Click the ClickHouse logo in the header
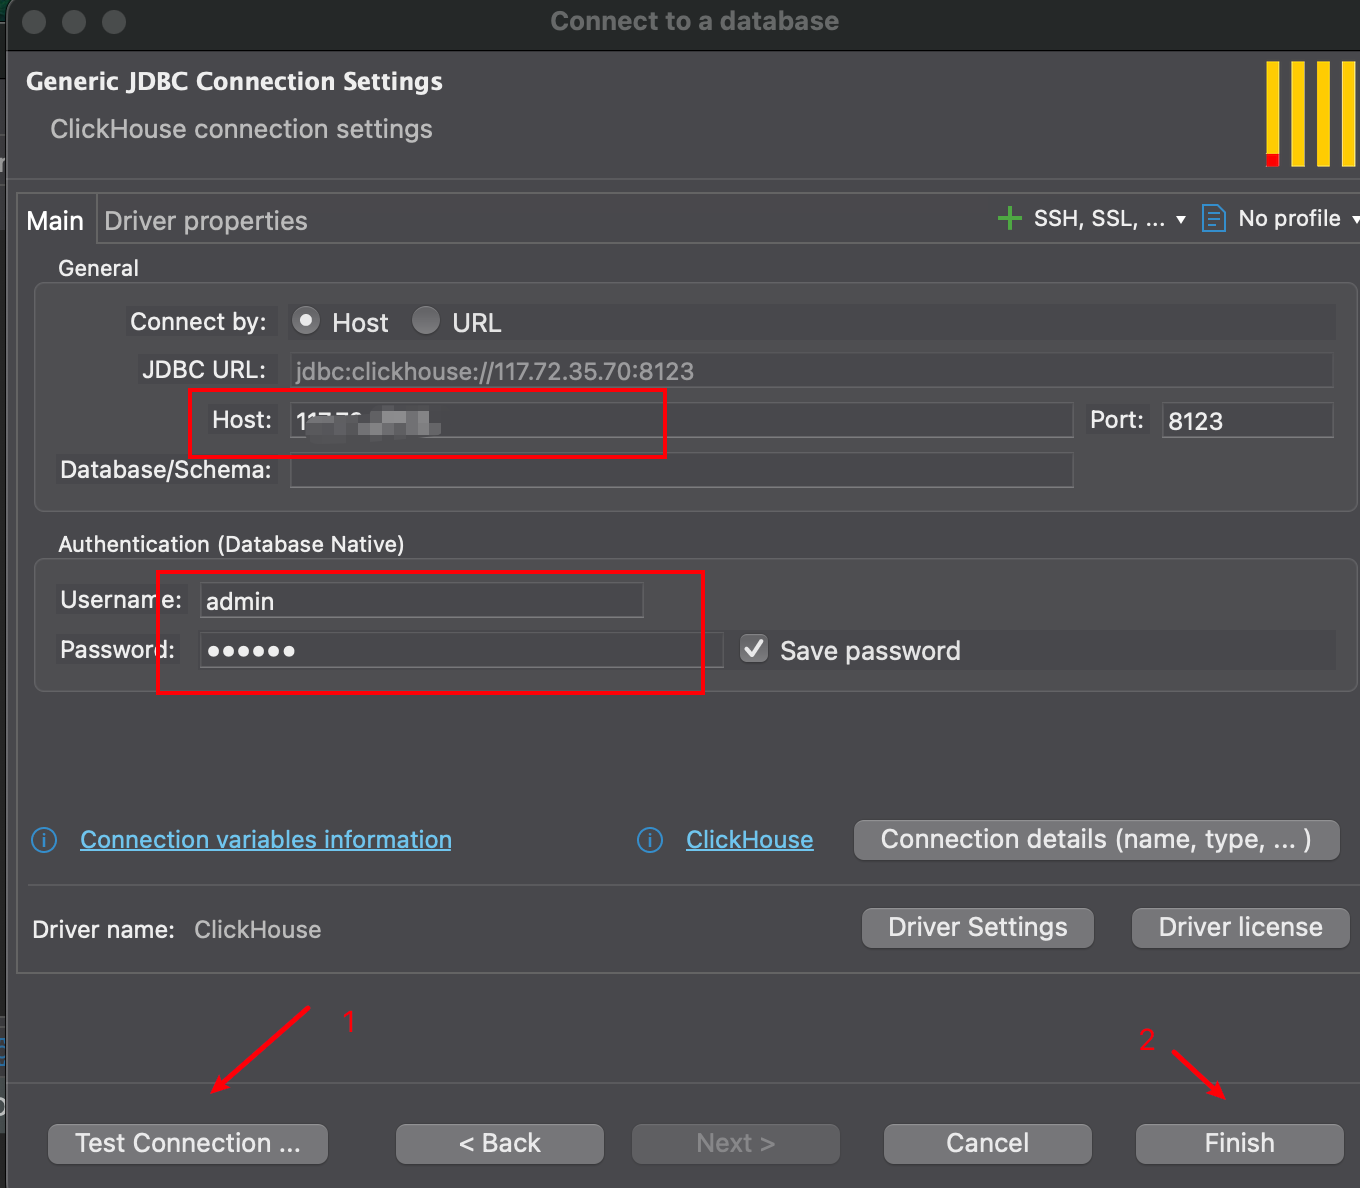1360x1188 pixels. click(x=1310, y=114)
